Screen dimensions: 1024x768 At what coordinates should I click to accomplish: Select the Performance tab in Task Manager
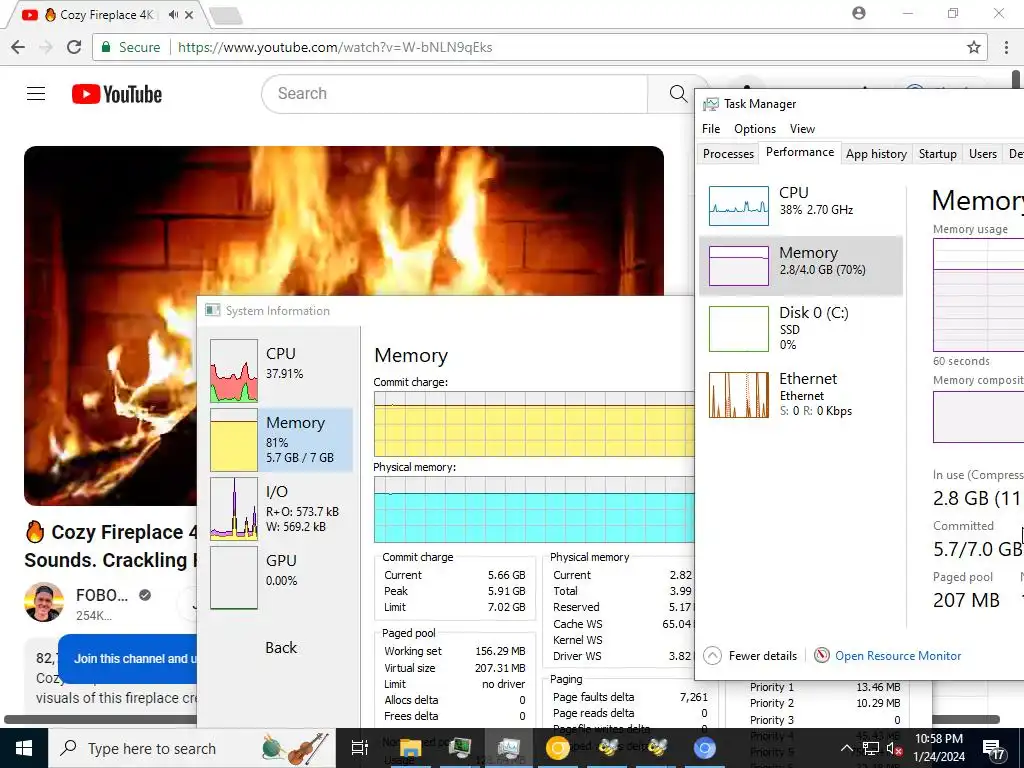[x=799, y=152]
